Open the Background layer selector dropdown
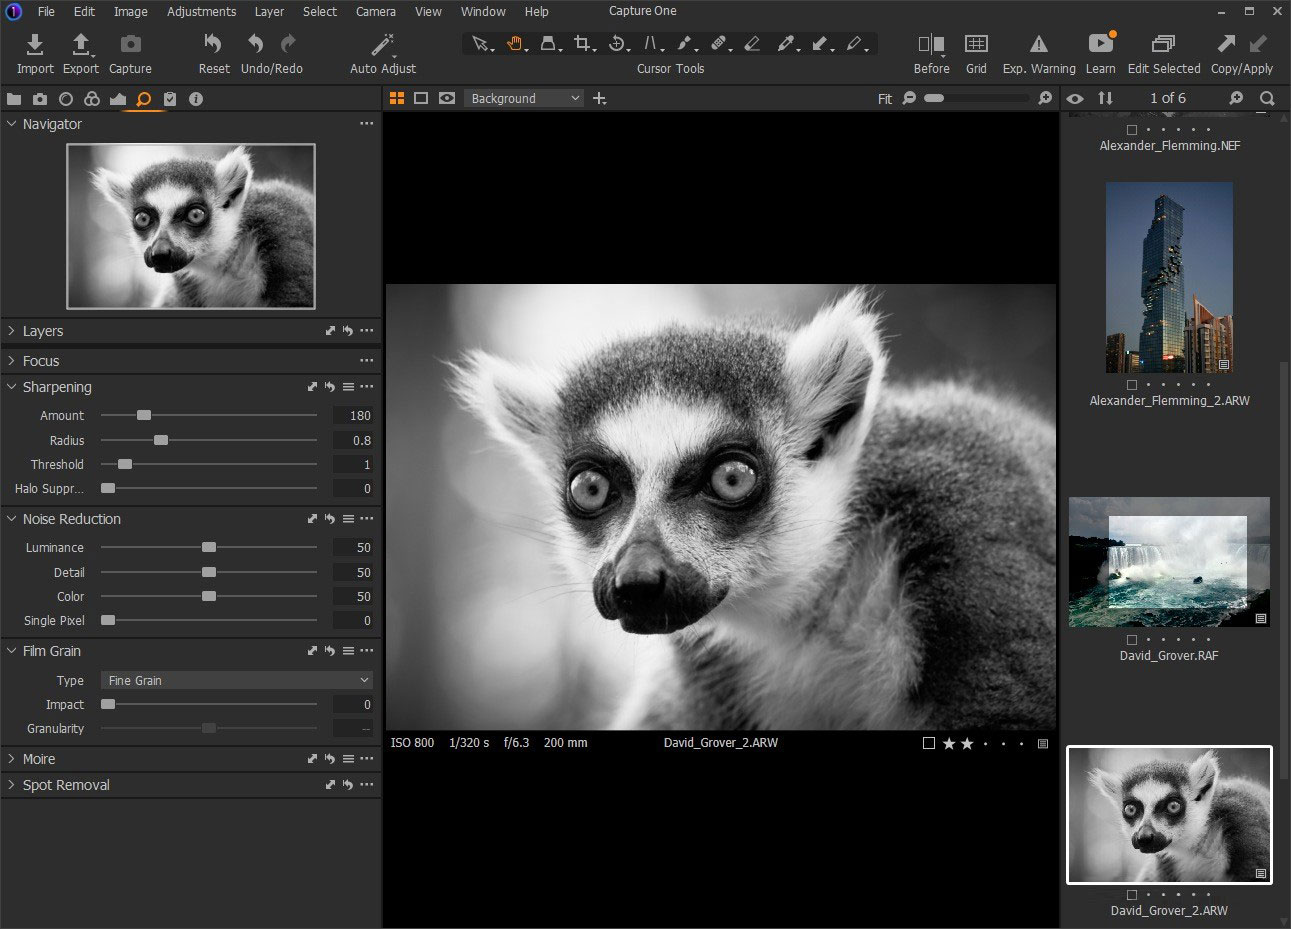1291x929 pixels. 524,98
